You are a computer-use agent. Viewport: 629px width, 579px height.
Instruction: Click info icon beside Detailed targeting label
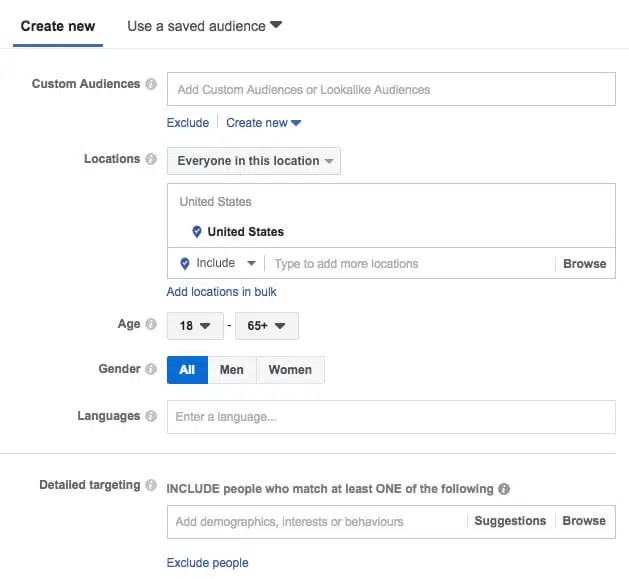click(151, 486)
